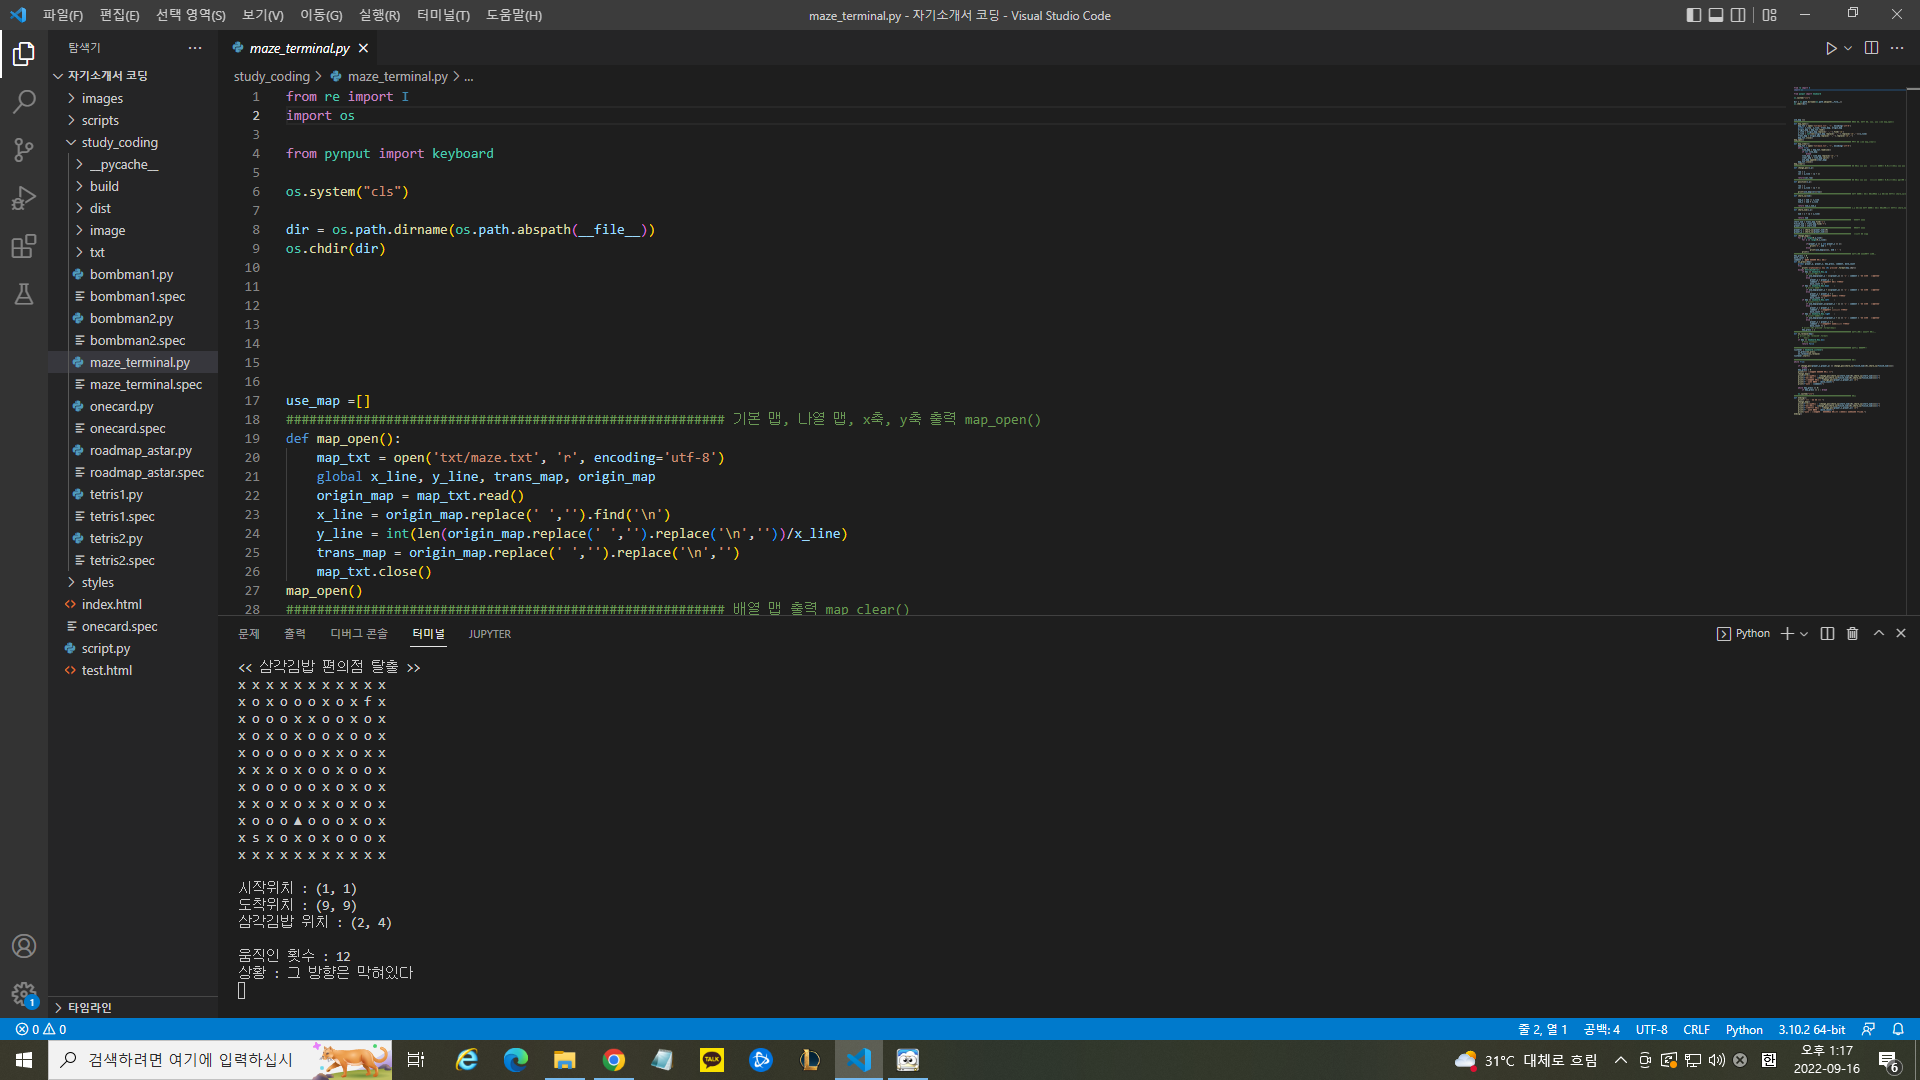Toggle the panel layout visibility control
The image size is (1920, 1080).
(x=1716, y=15)
